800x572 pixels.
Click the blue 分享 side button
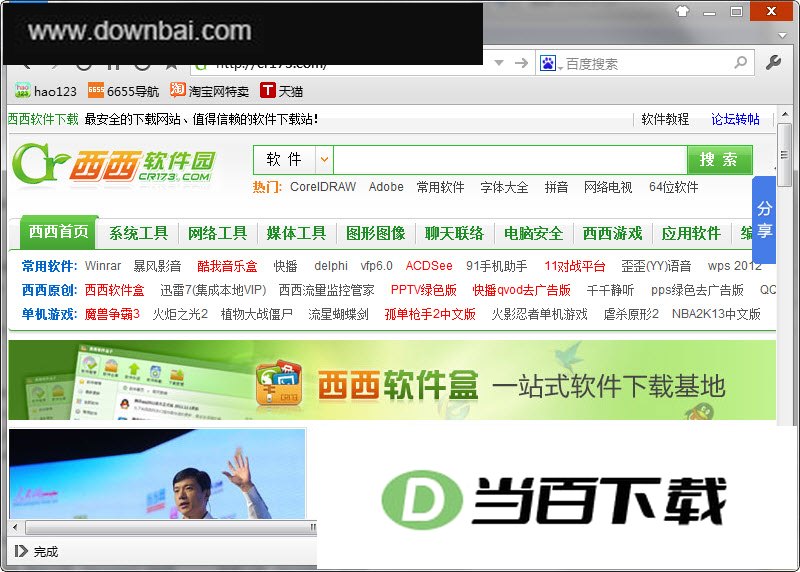tap(764, 219)
